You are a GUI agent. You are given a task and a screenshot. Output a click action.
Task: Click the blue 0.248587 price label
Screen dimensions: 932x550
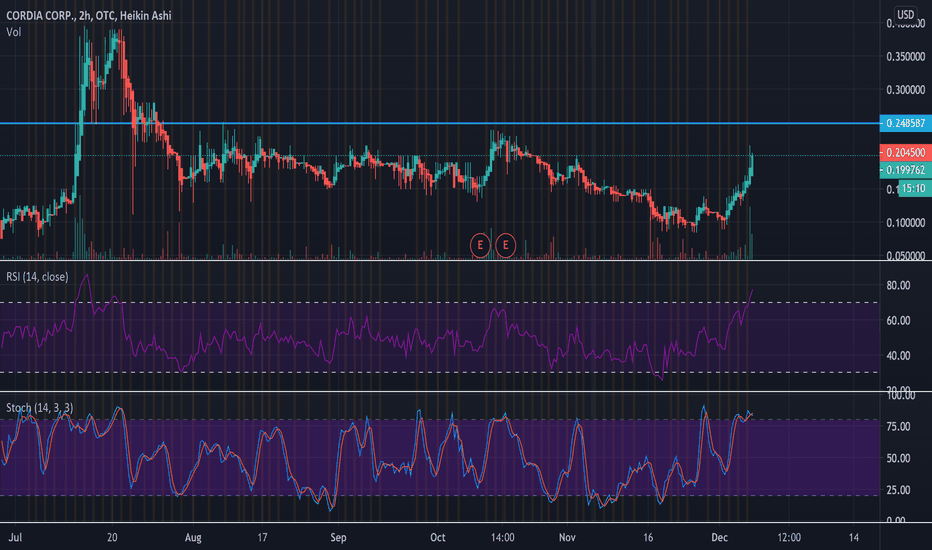pyautogui.click(x=905, y=123)
